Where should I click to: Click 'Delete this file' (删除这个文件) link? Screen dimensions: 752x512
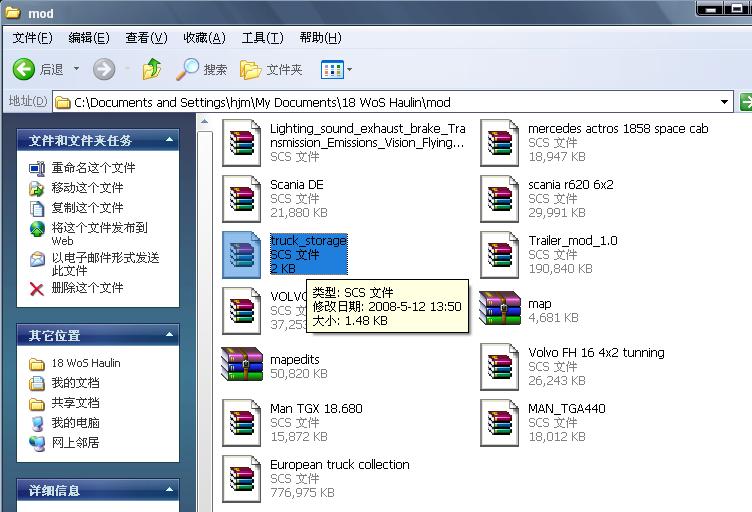click(x=87, y=288)
